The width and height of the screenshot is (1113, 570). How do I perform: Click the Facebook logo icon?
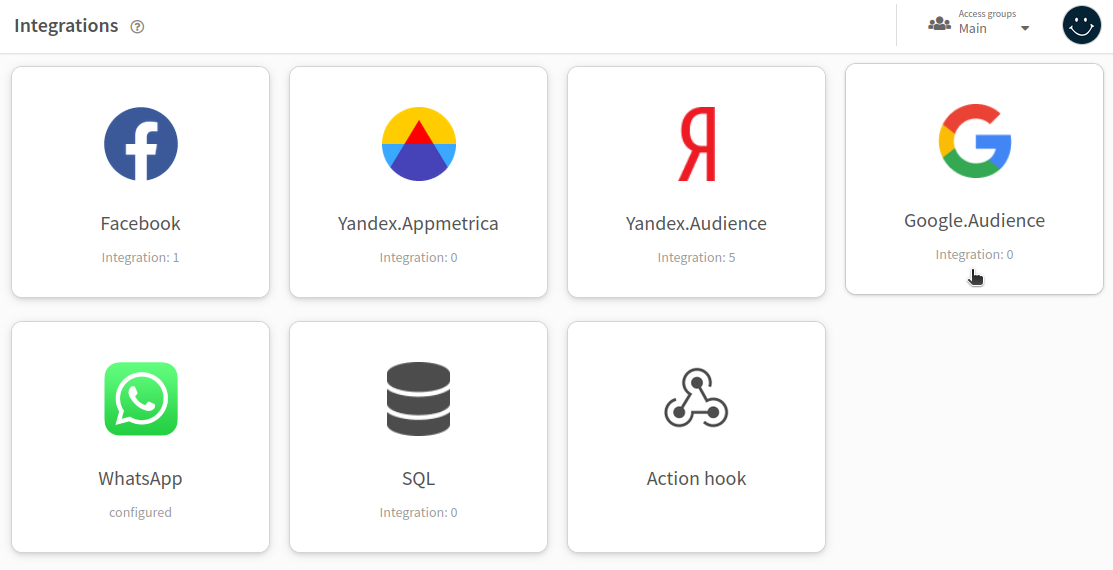(x=141, y=144)
